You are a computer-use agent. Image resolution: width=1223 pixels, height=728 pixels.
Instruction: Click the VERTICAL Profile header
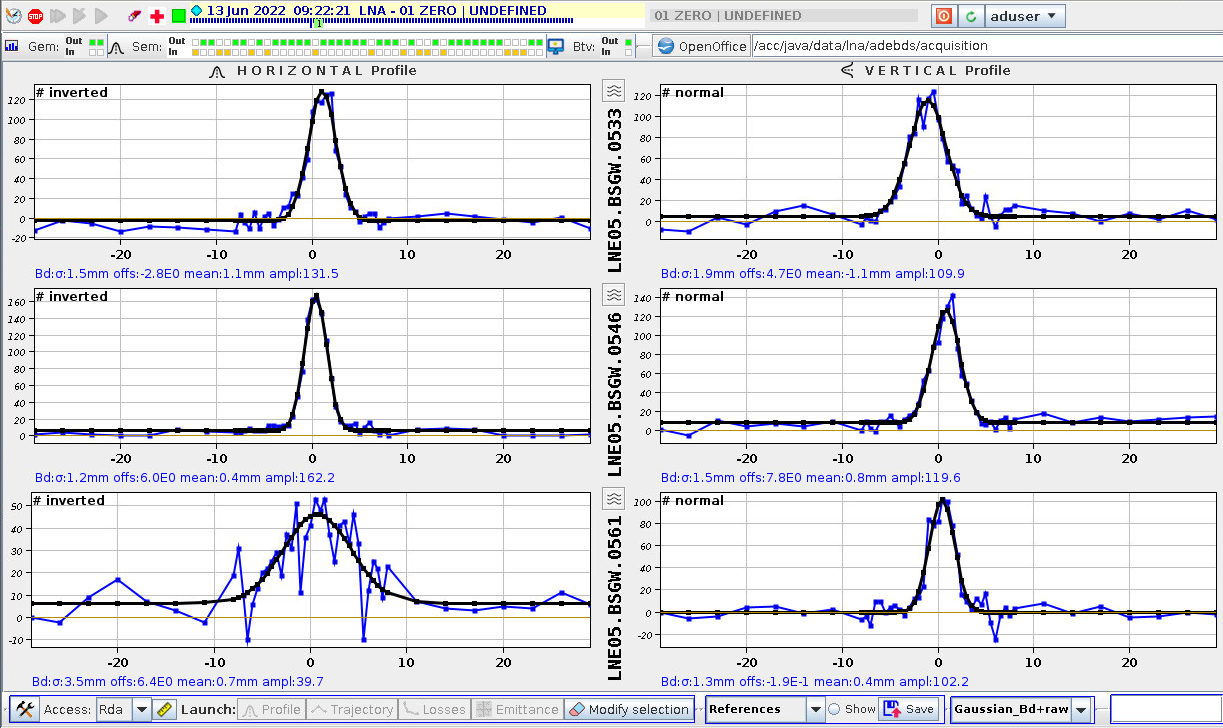(937, 71)
